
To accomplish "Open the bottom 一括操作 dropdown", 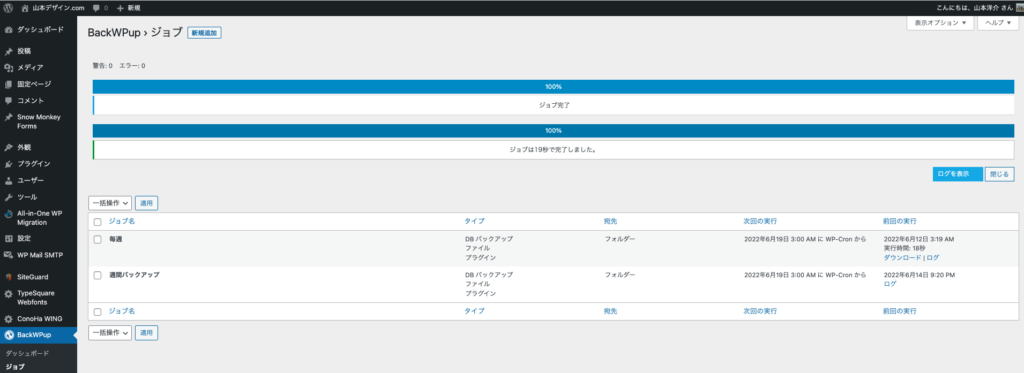I will pyautogui.click(x=110, y=332).
